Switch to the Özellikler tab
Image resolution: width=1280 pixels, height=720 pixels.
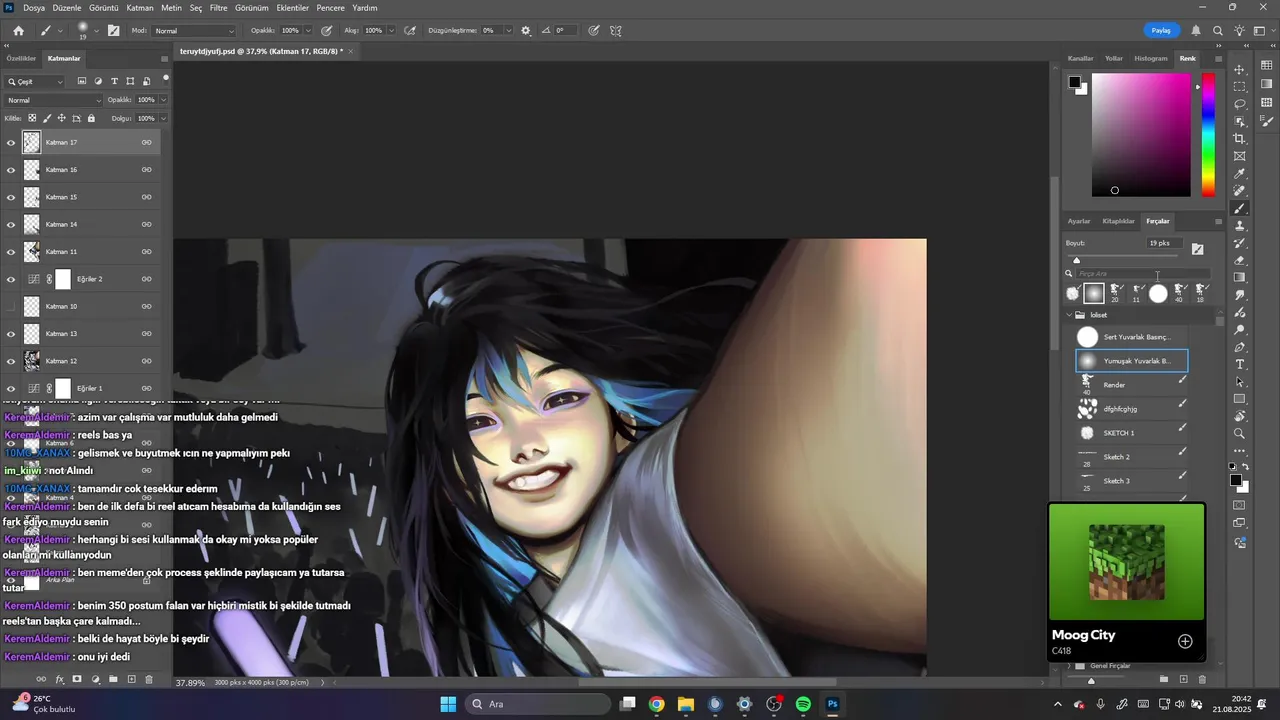[x=21, y=58]
